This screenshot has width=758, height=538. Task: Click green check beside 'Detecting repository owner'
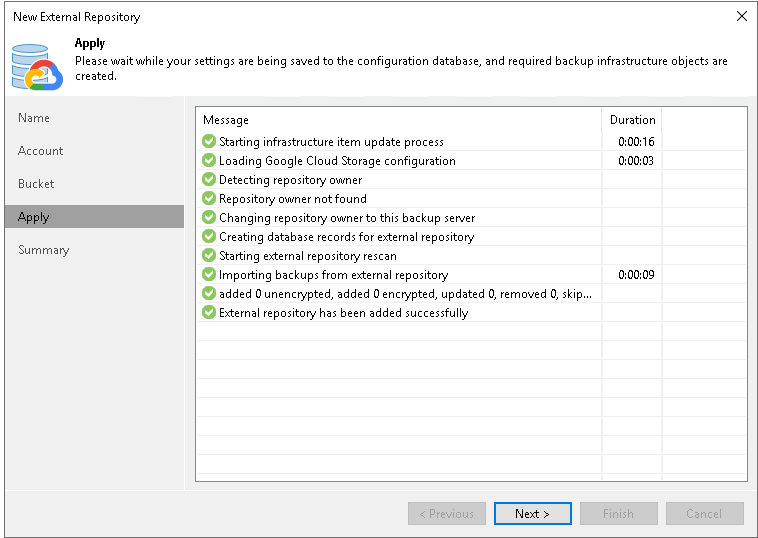209,180
